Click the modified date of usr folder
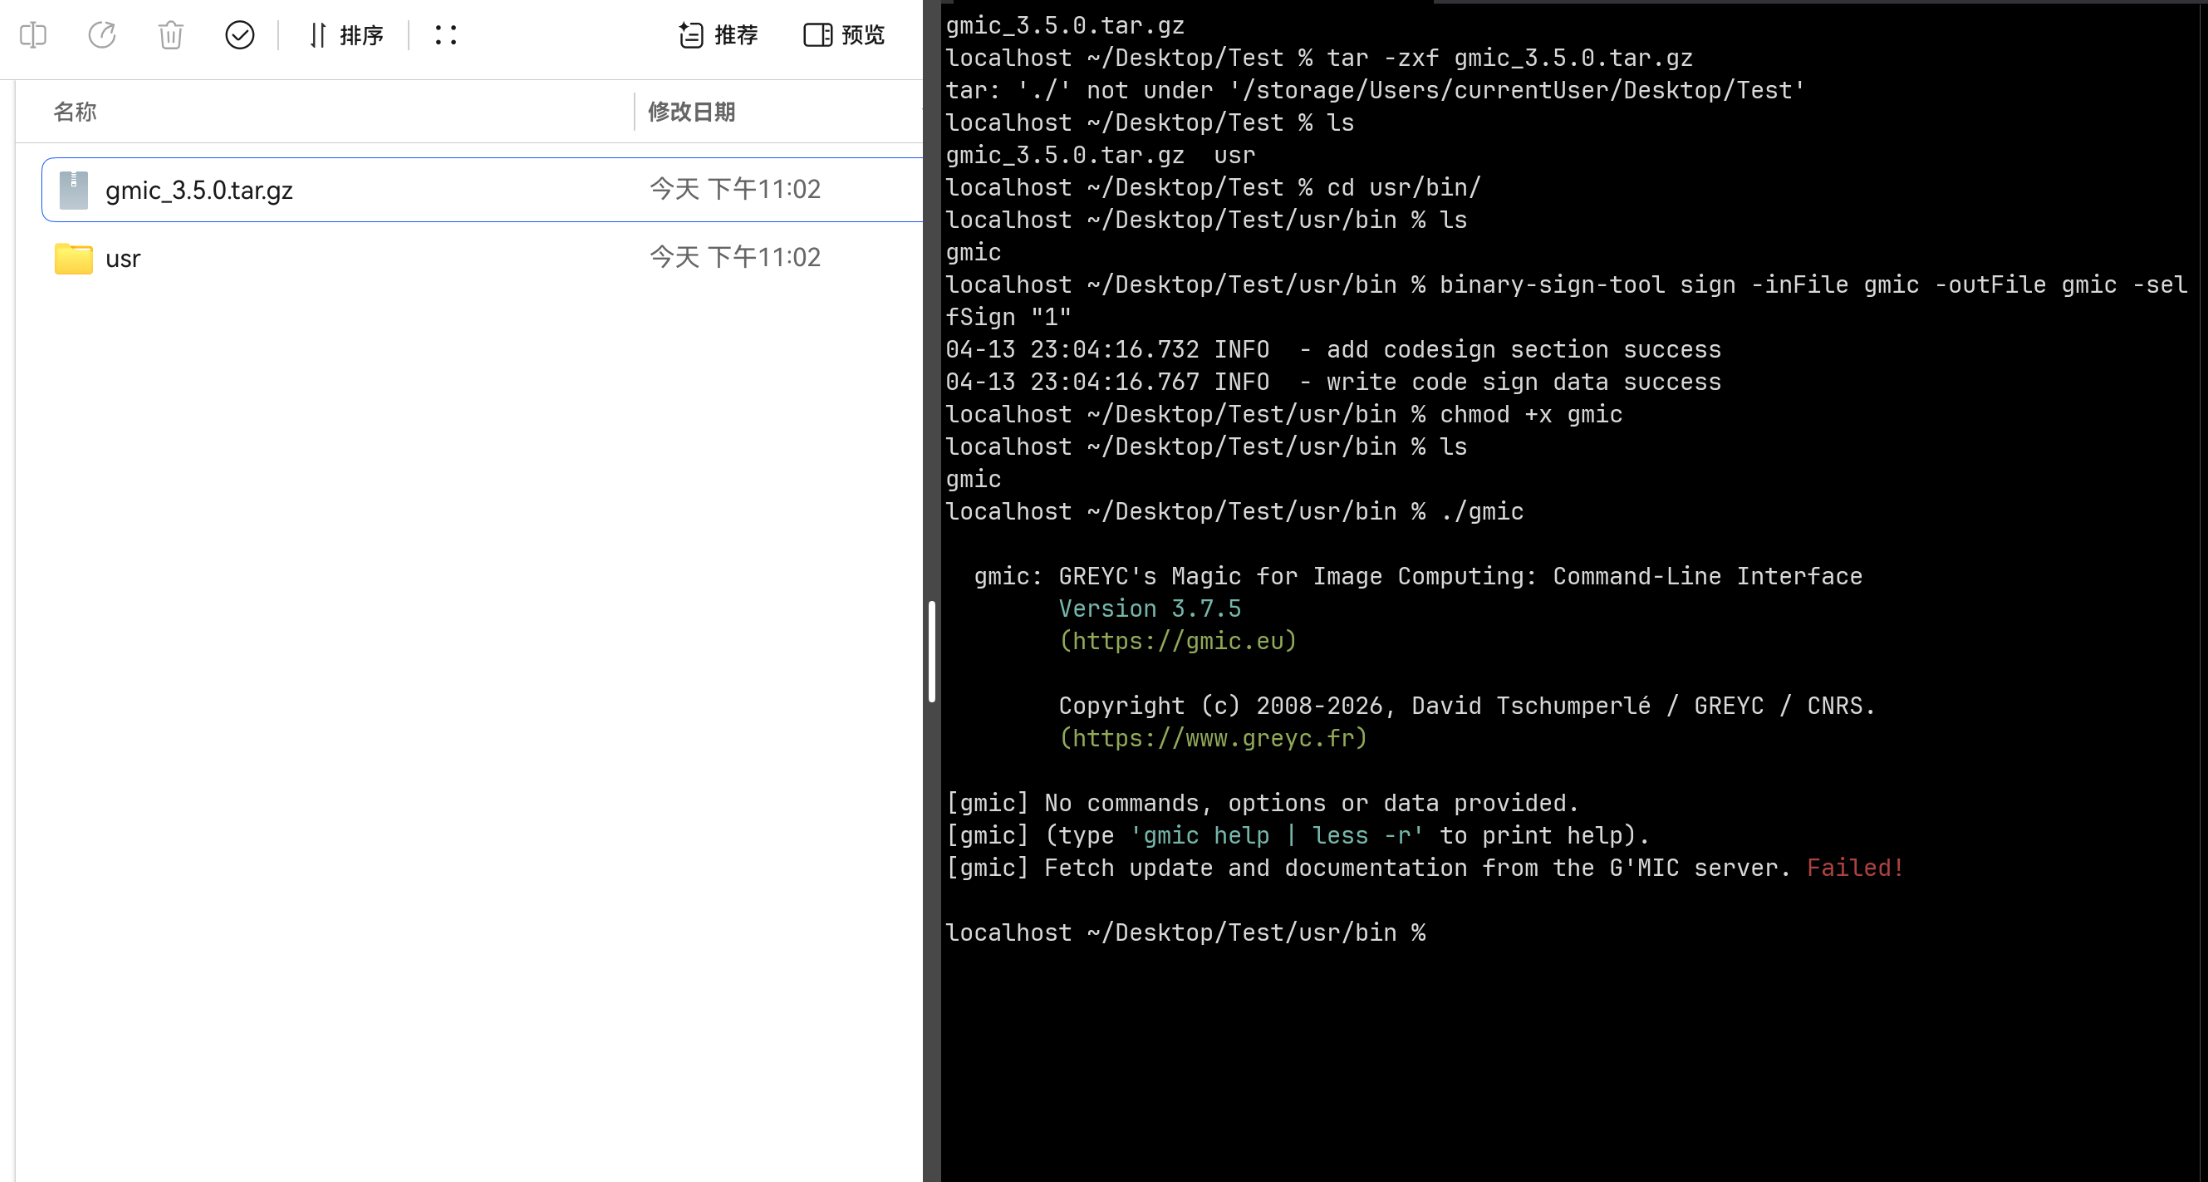The image size is (2208, 1182). coord(735,257)
